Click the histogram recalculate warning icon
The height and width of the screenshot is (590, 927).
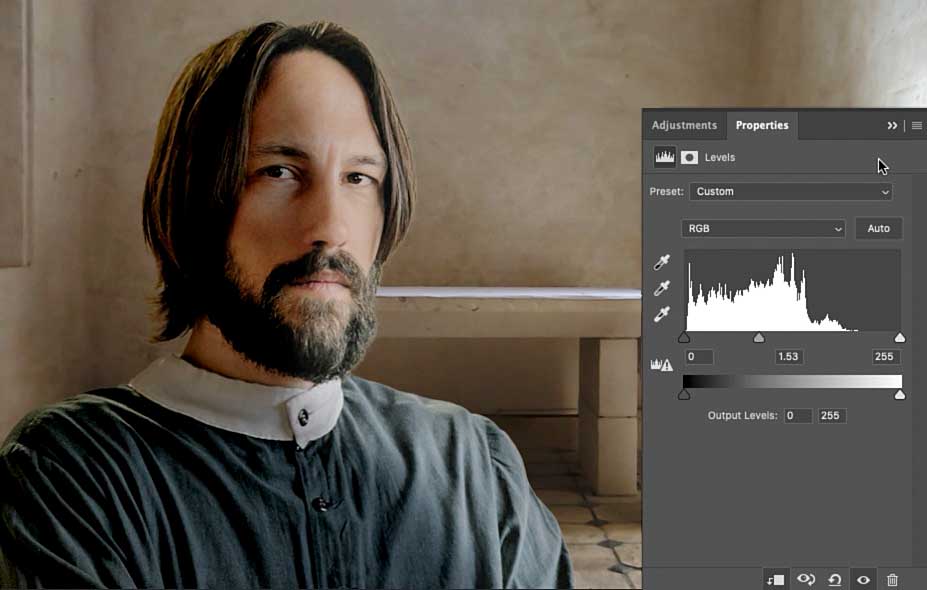[662, 364]
